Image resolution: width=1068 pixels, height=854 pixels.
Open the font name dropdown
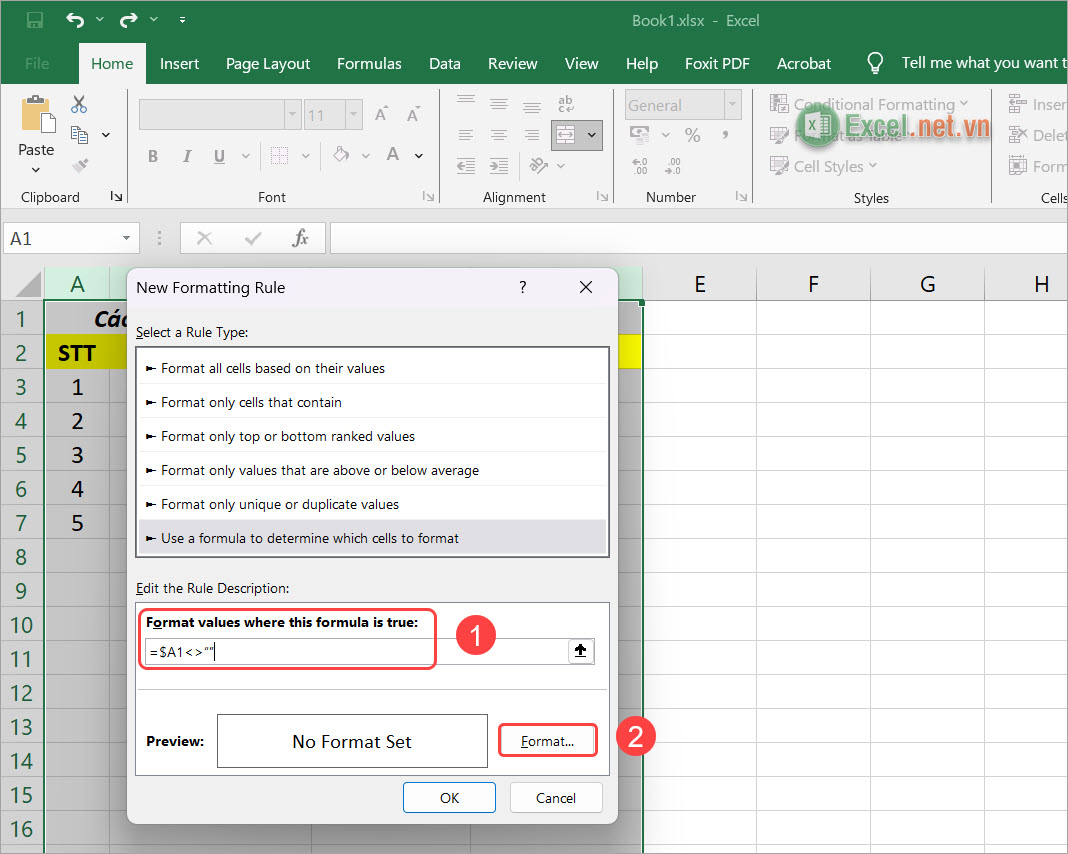pos(293,114)
